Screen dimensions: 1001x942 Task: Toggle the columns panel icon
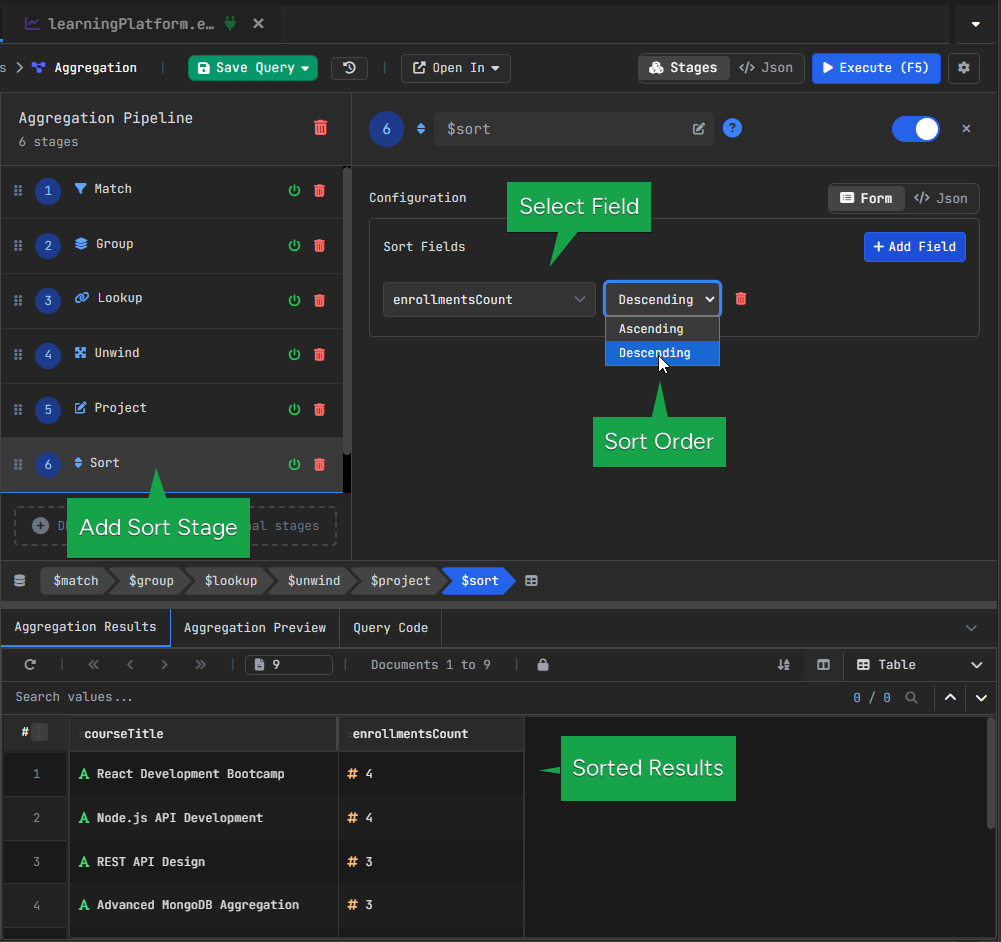pos(824,664)
